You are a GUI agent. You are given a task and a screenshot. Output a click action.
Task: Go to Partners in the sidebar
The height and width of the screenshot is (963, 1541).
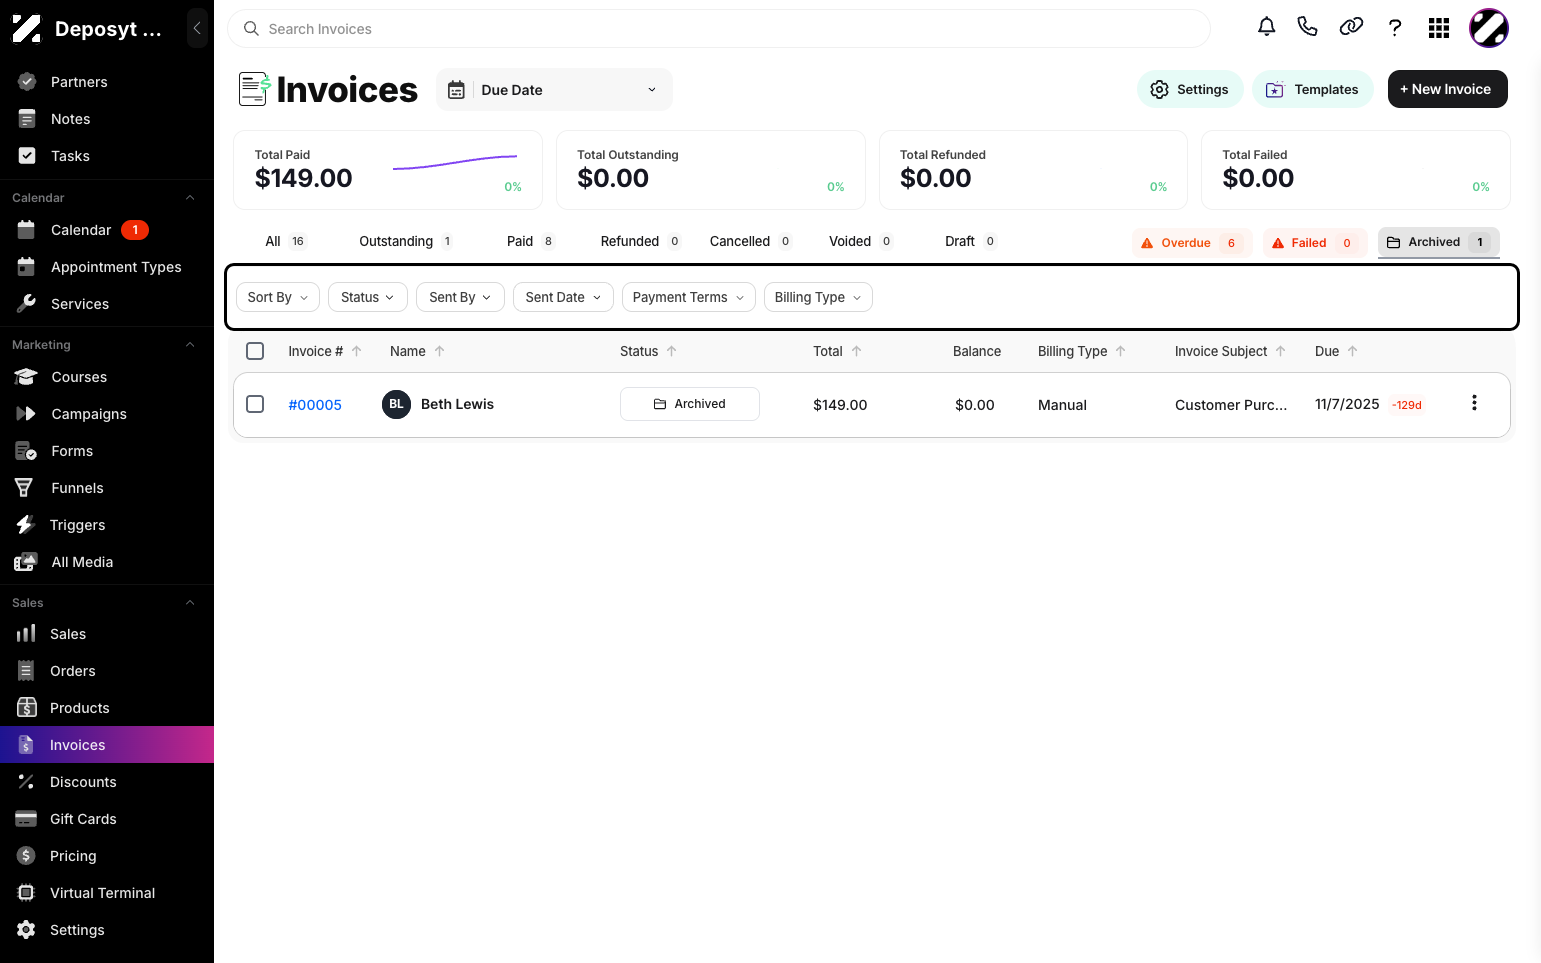coord(107,82)
